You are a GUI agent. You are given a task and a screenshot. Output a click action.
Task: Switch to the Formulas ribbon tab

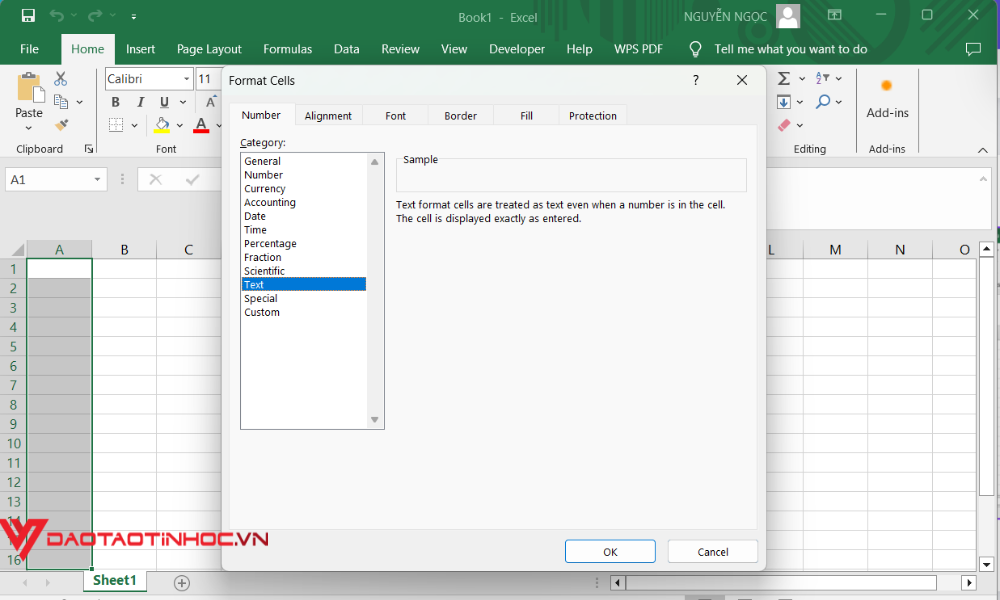click(x=288, y=49)
